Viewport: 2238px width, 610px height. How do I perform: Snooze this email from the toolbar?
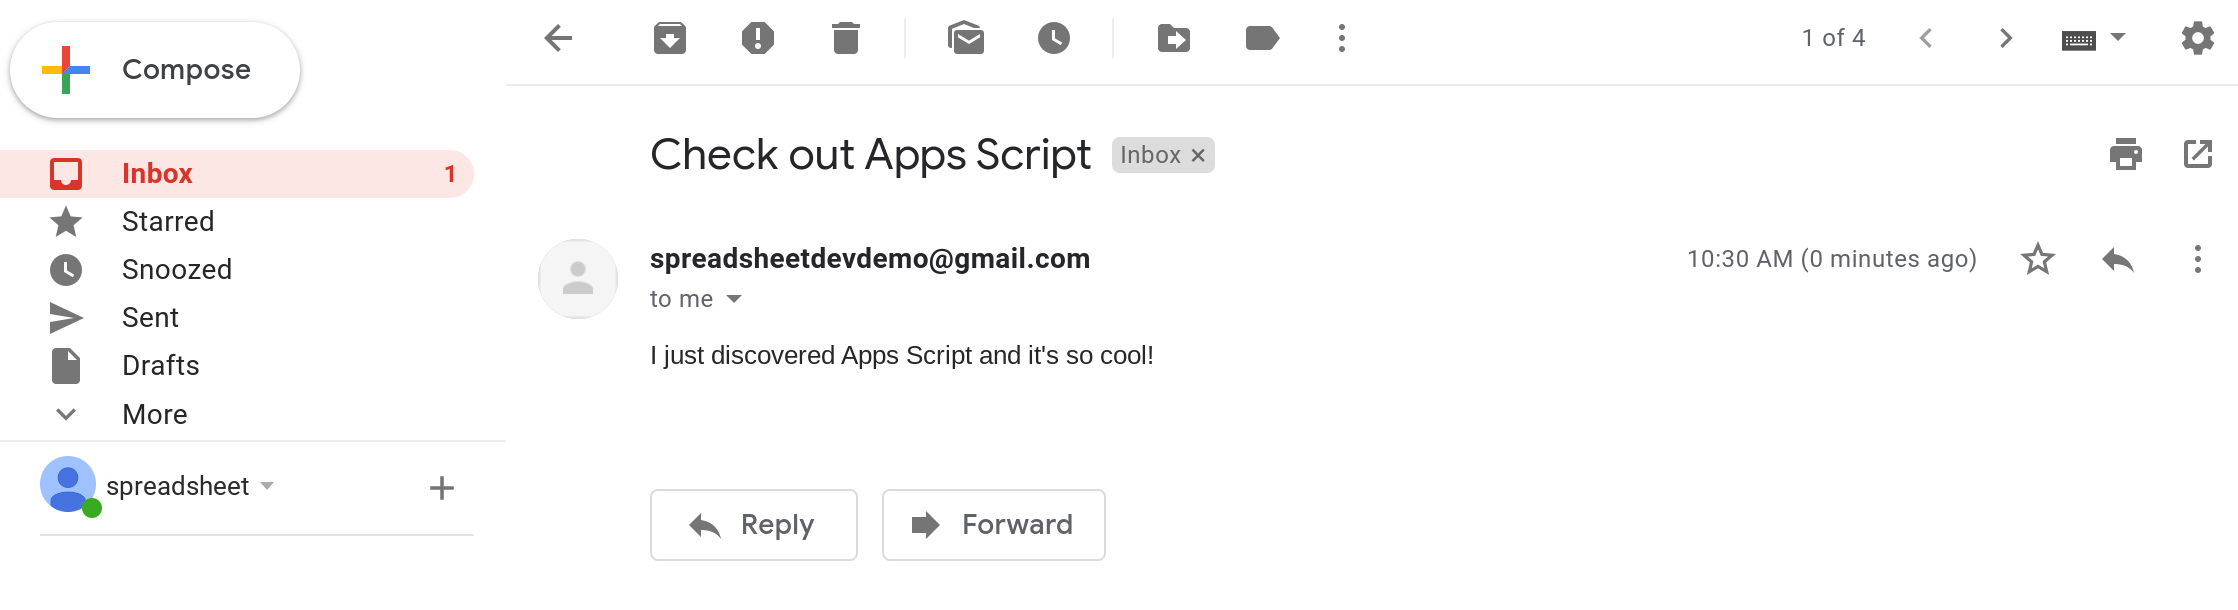(1054, 39)
